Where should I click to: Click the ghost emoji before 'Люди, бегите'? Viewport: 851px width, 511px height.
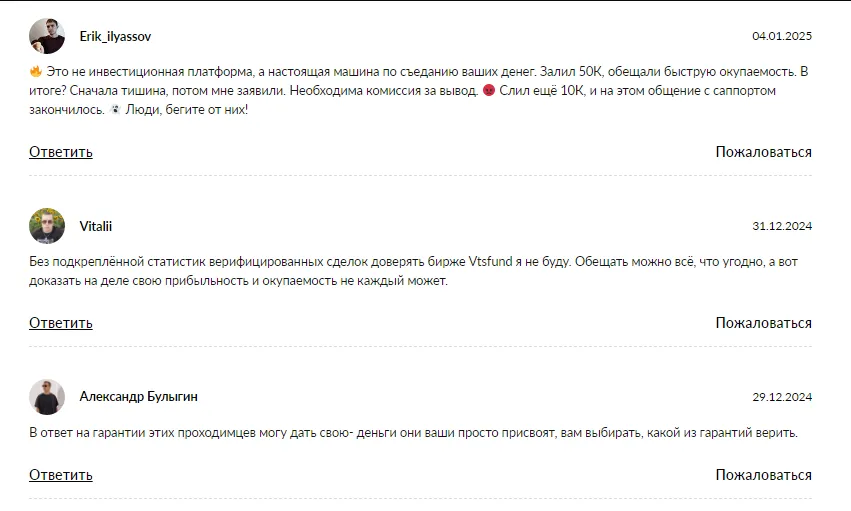115,109
